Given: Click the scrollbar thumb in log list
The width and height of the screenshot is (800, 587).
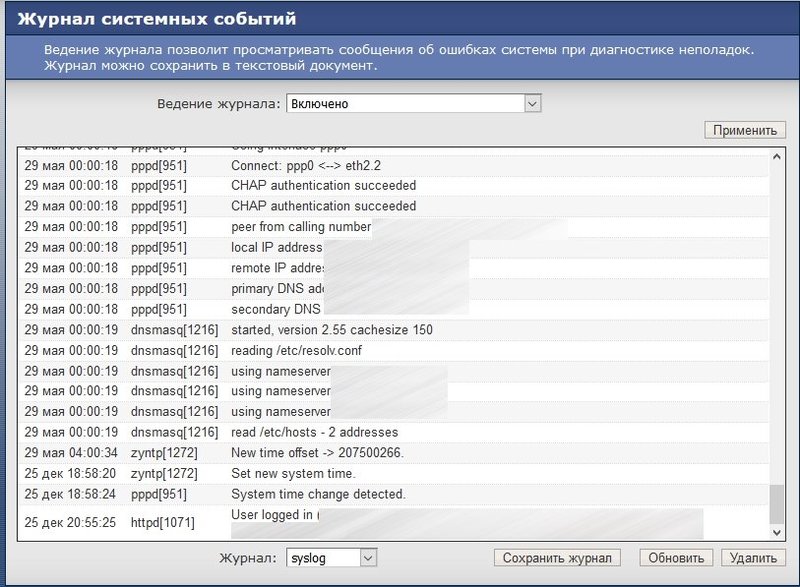Looking at the screenshot, I should [777, 504].
